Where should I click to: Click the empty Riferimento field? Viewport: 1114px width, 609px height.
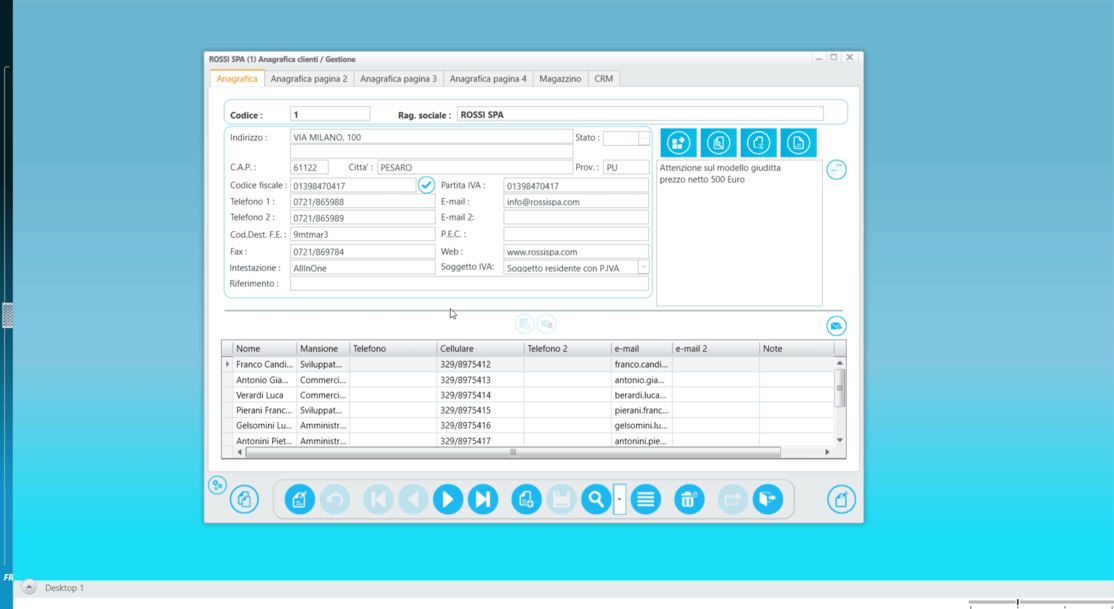click(470, 284)
